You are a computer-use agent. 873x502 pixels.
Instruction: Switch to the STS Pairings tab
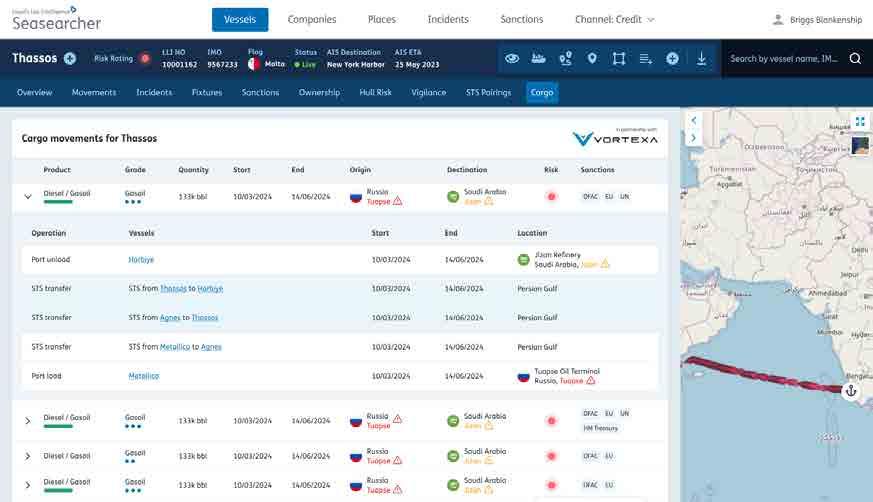click(488, 92)
